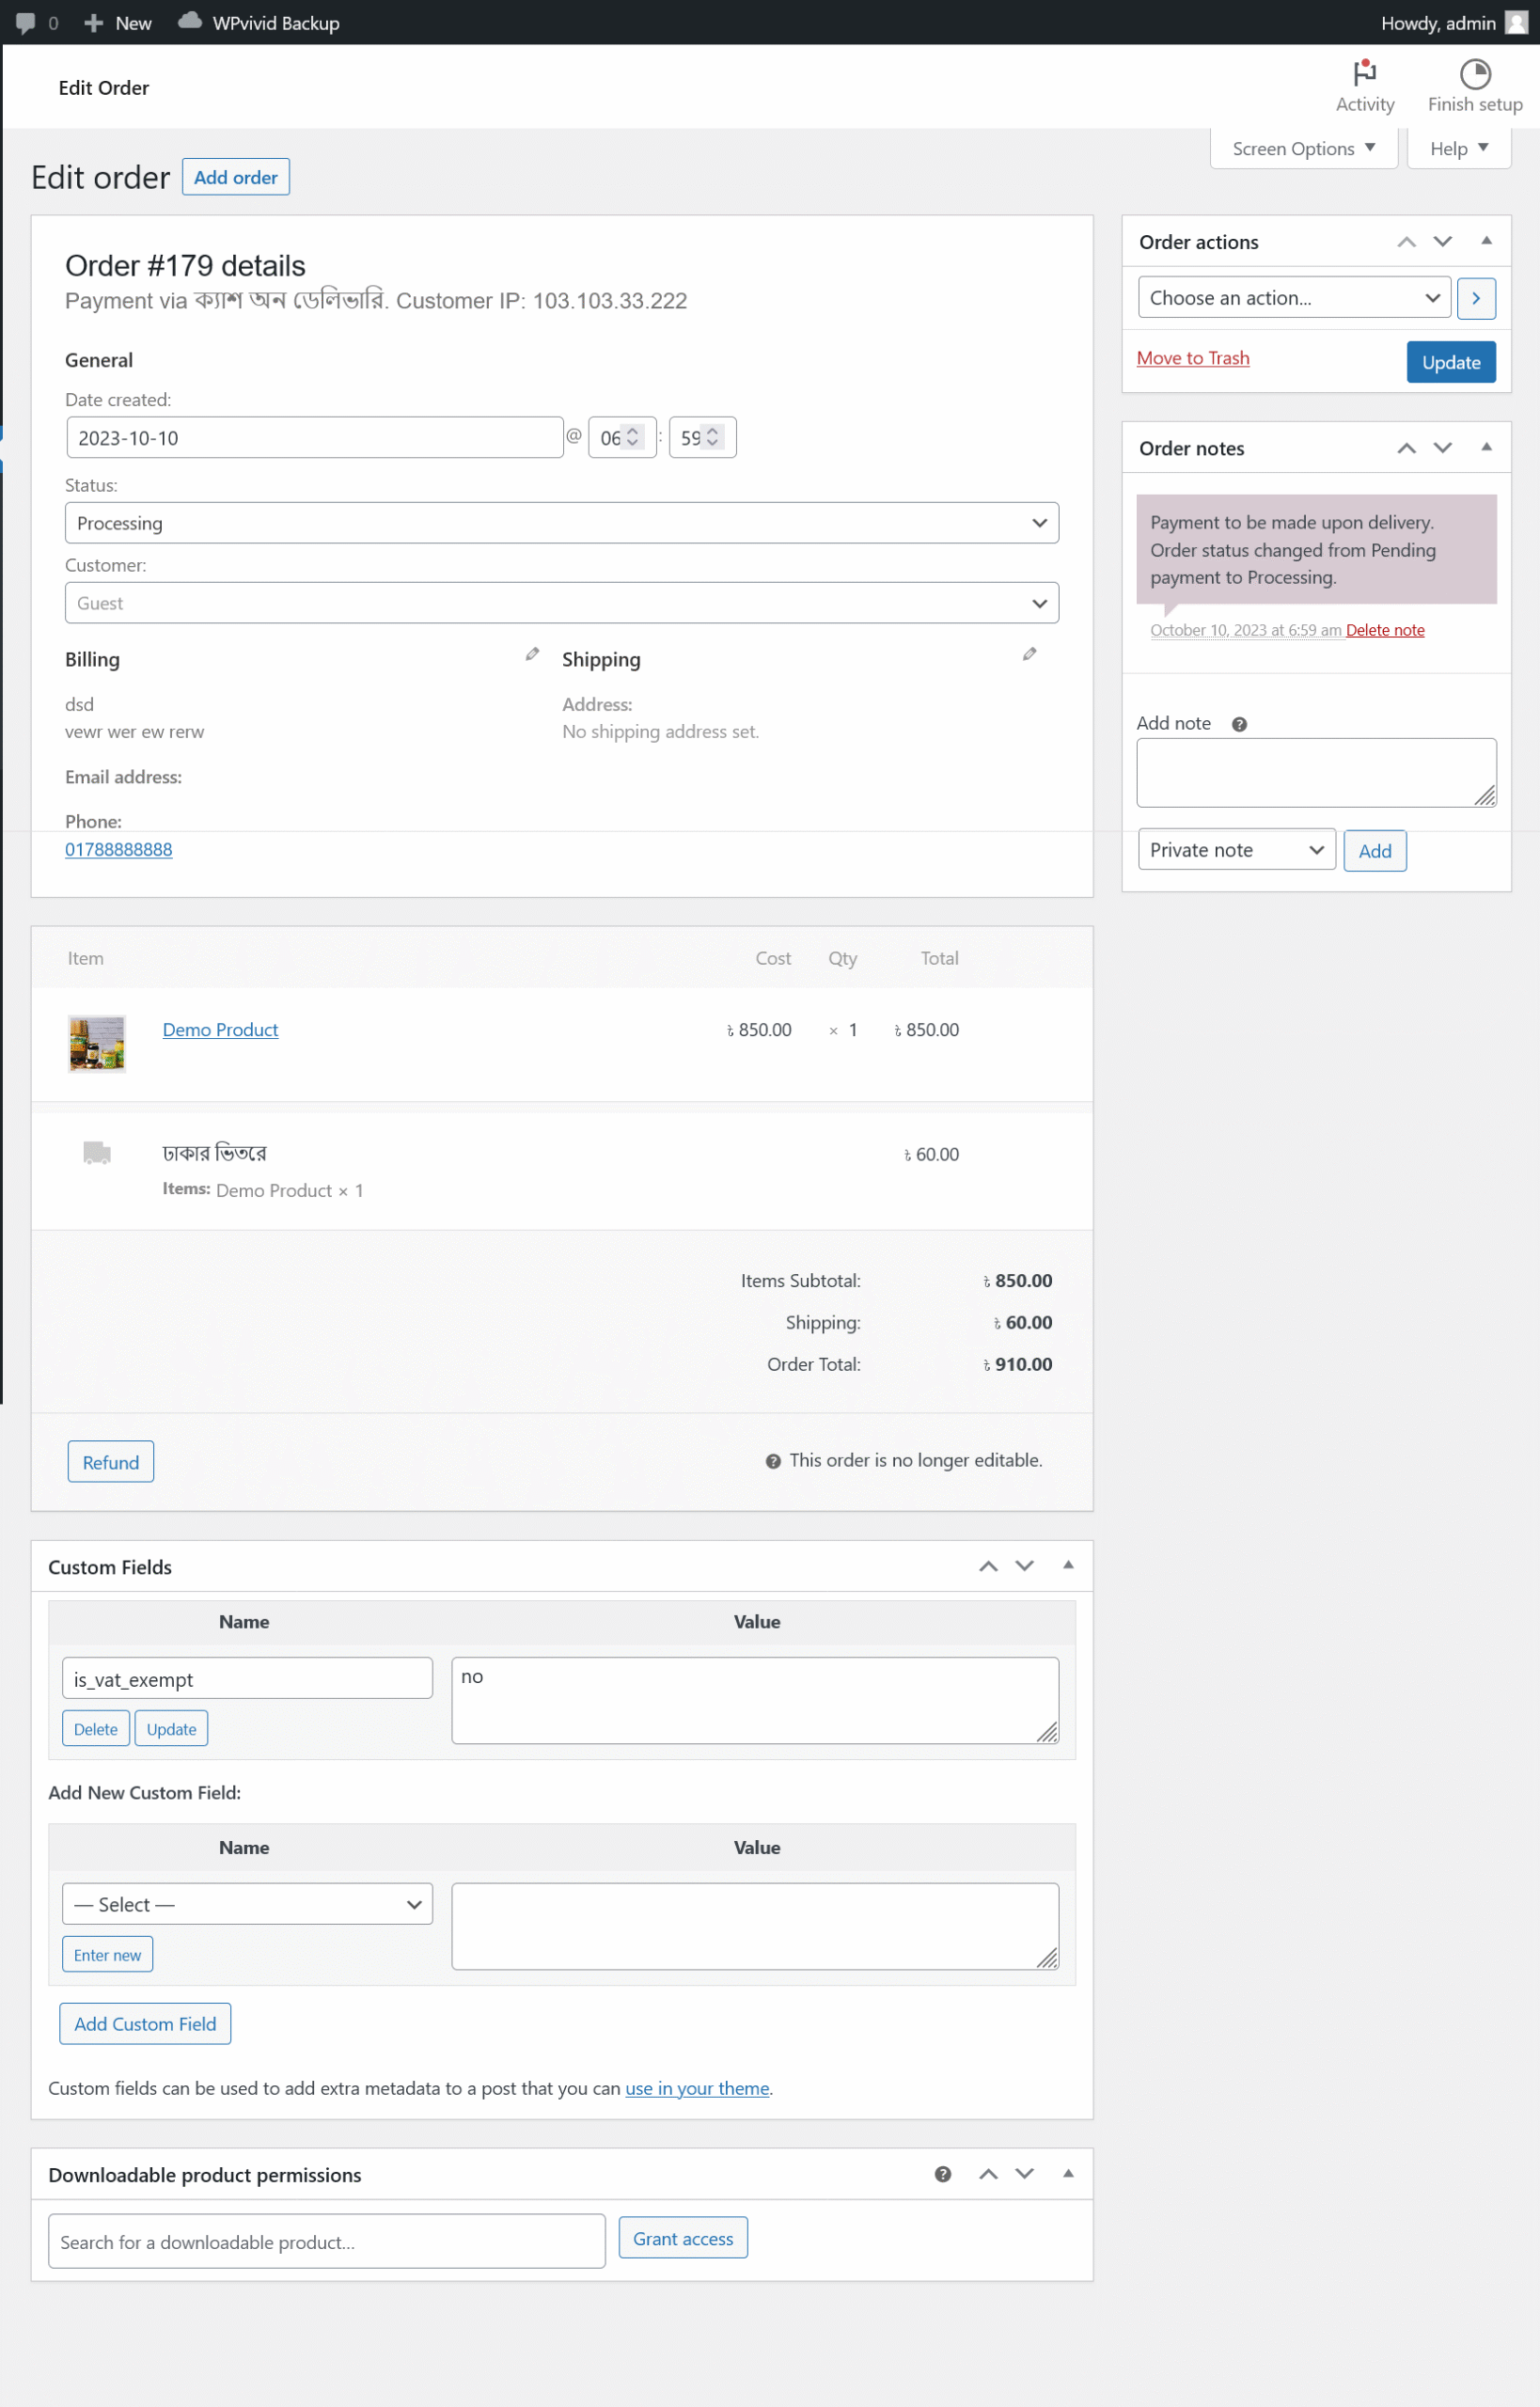The height and width of the screenshot is (2407, 1540).
Task: Open the Screen Options tab
Action: click(1302, 149)
